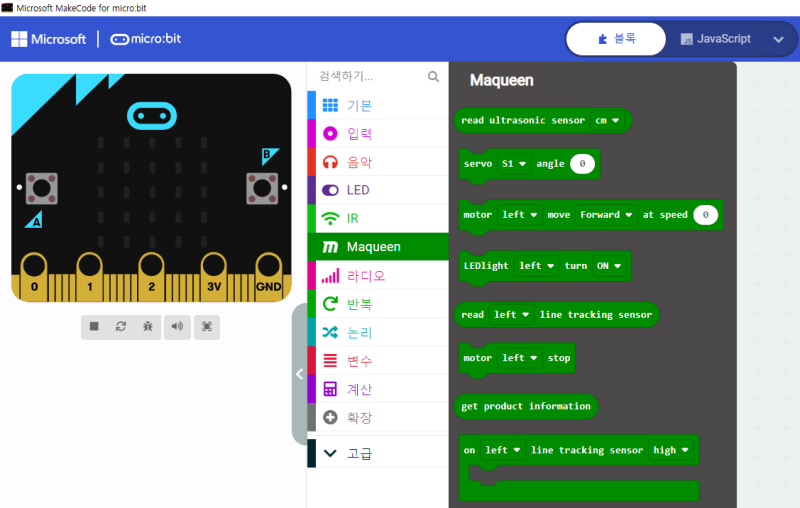This screenshot has height=508, width=800.
Task: Restart the simulator with the refresh icon
Action: pyautogui.click(x=121, y=326)
